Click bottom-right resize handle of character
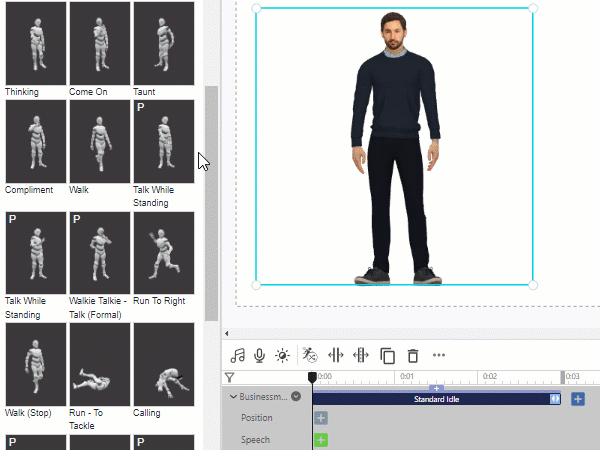The width and height of the screenshot is (600, 450). (533, 285)
